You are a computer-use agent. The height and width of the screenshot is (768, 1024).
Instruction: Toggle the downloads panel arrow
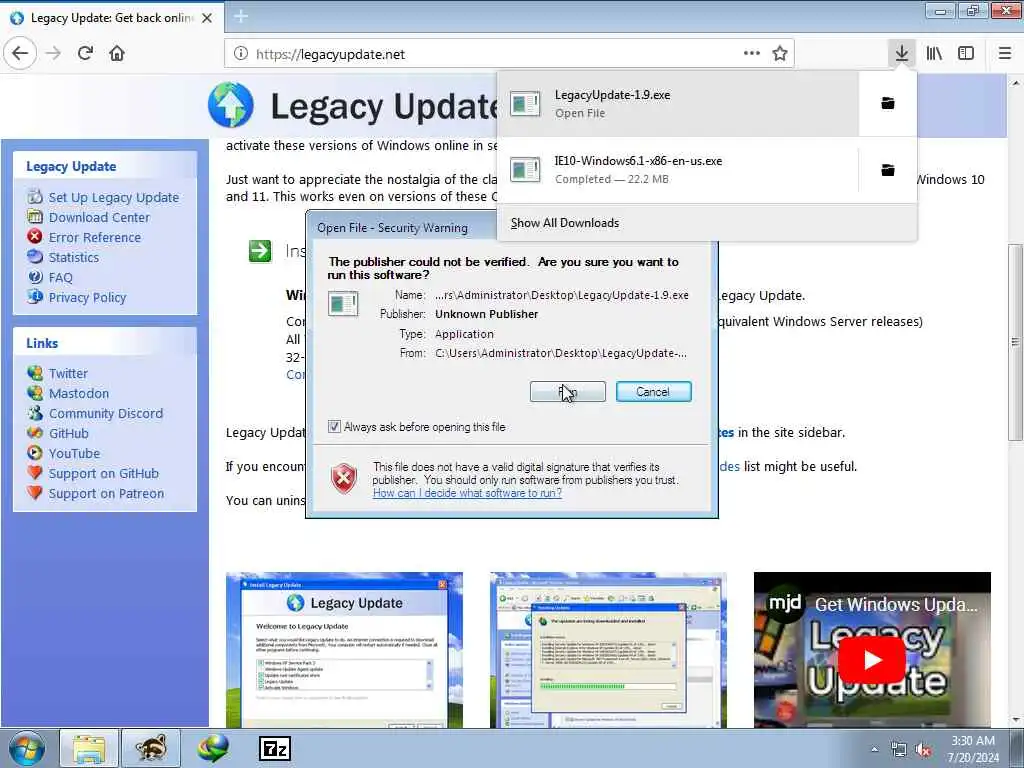tap(902, 54)
